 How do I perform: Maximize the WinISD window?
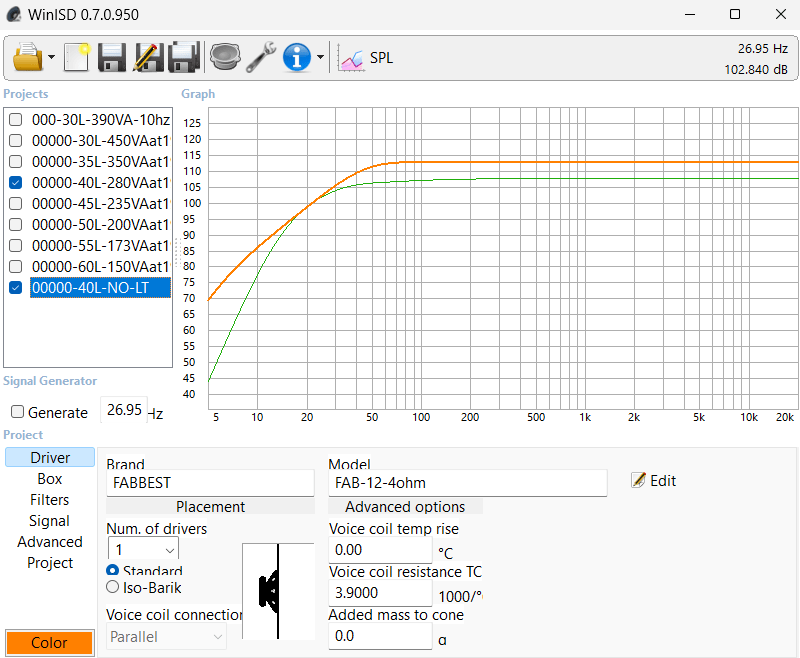coord(735,14)
